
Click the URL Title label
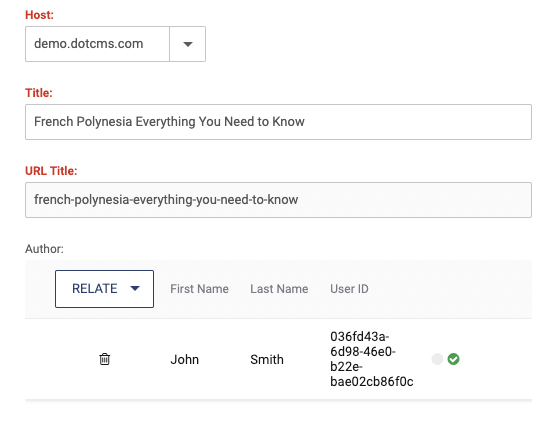pyautogui.click(x=51, y=171)
